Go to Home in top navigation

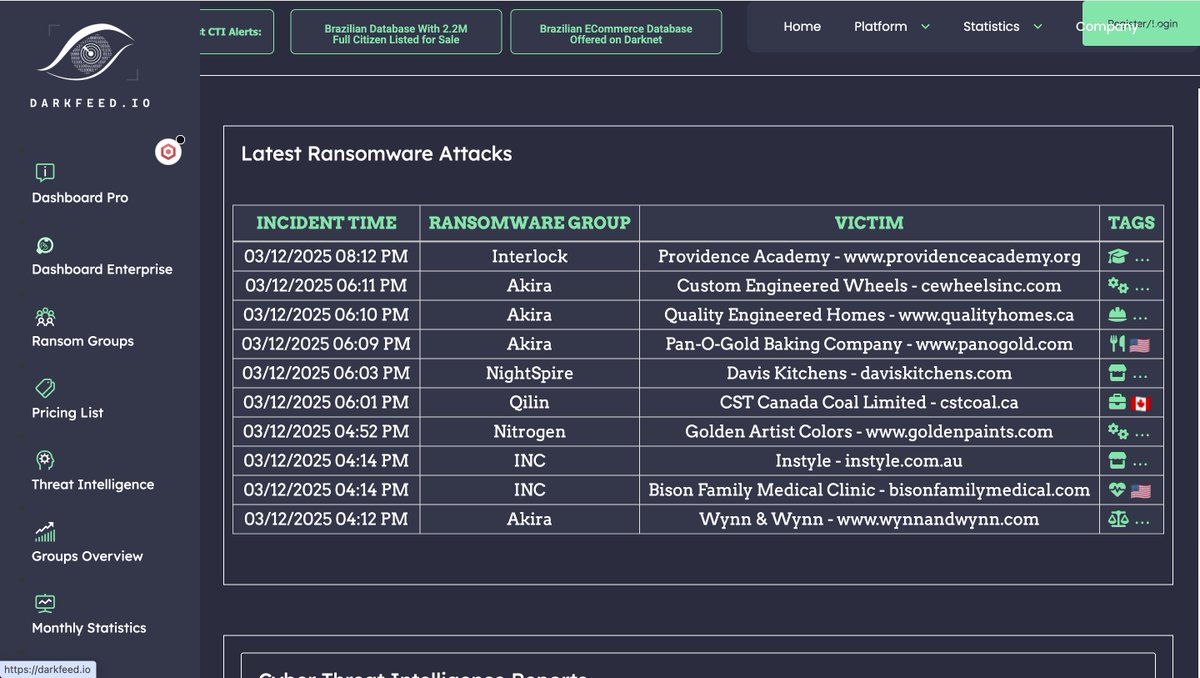click(x=802, y=27)
